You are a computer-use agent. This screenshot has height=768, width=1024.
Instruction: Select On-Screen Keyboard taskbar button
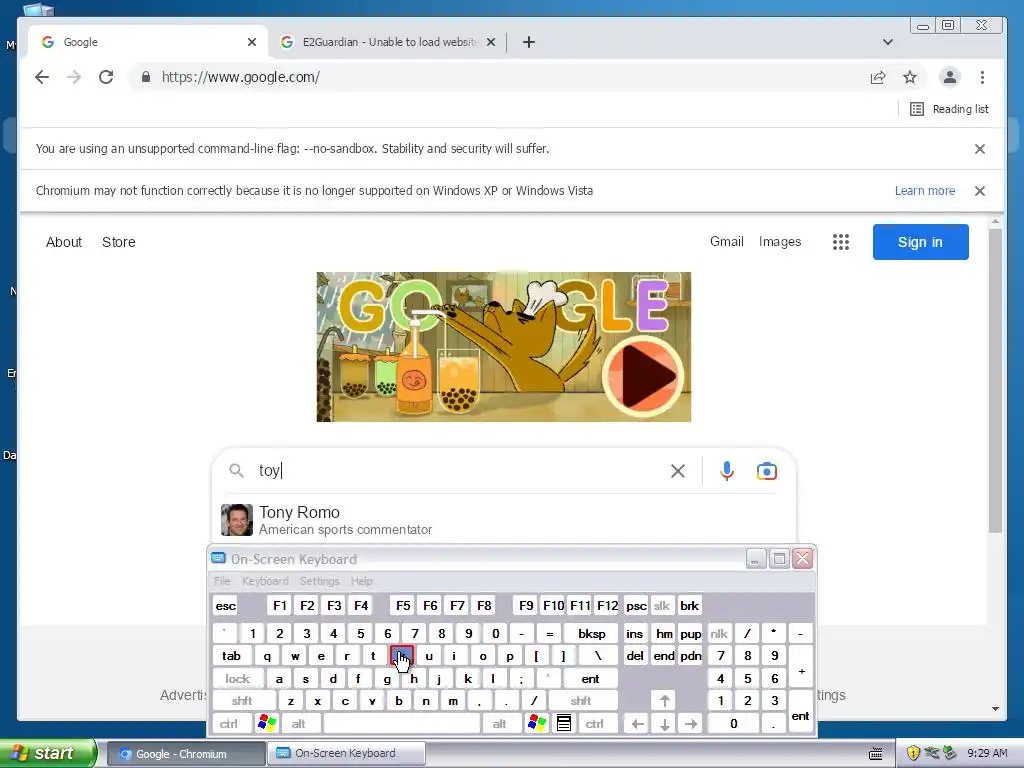click(x=346, y=754)
